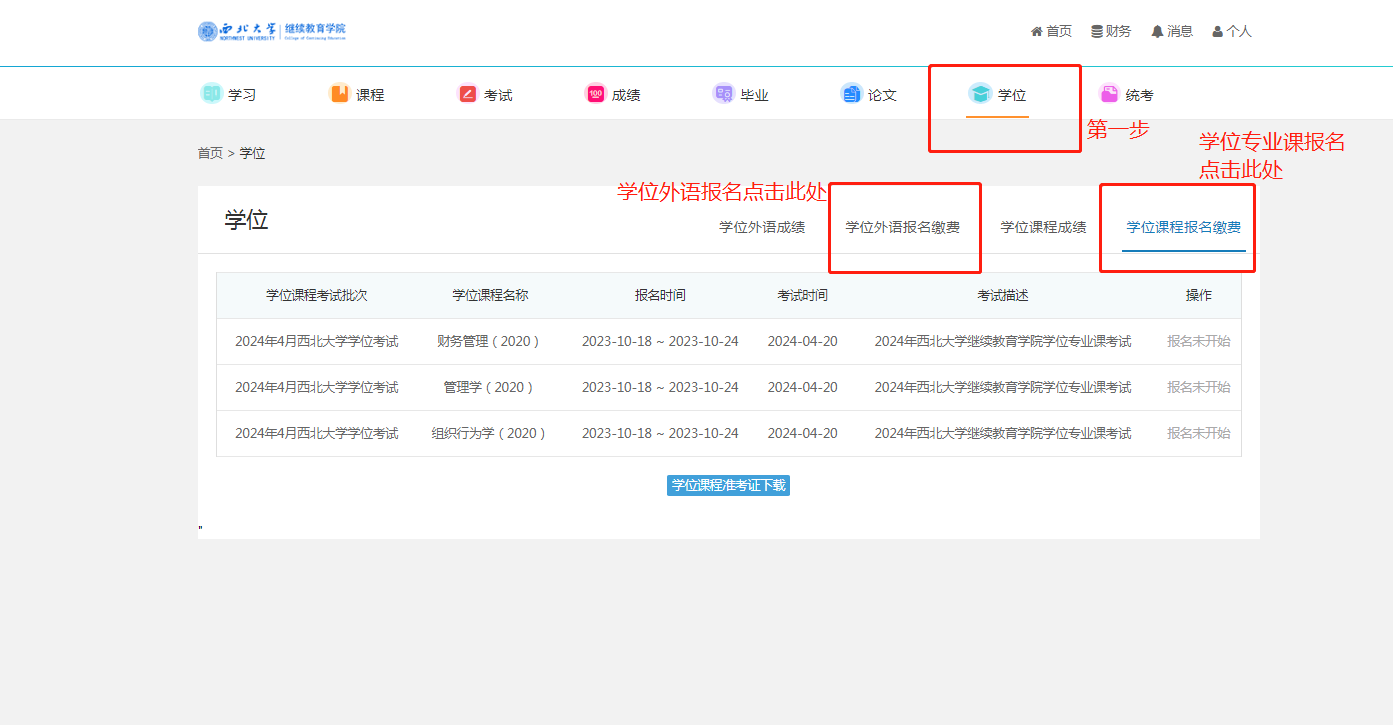Open the 个人 profile link

1232,31
